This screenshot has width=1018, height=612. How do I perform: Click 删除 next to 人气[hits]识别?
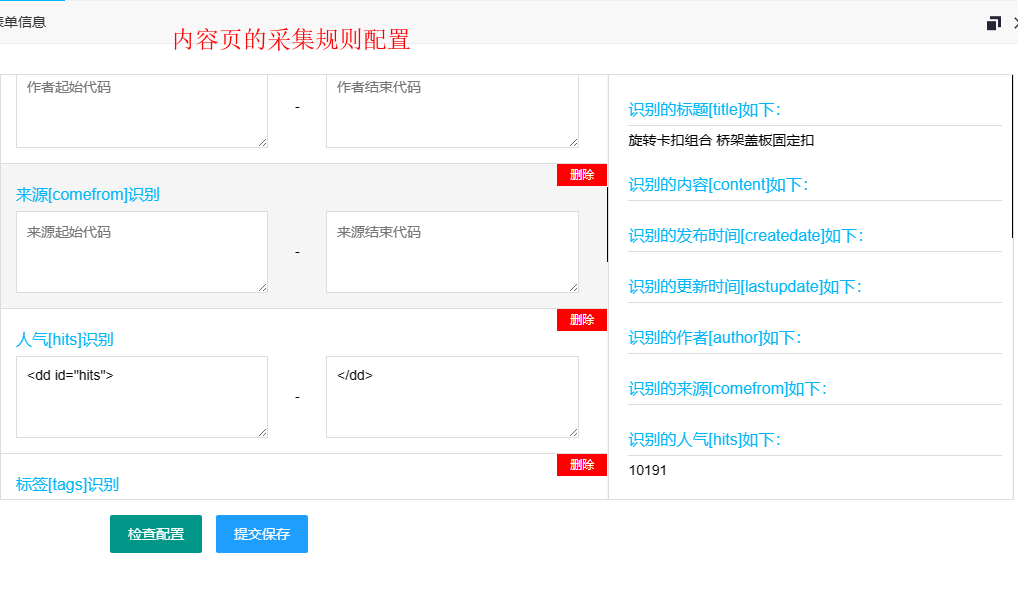[581, 320]
